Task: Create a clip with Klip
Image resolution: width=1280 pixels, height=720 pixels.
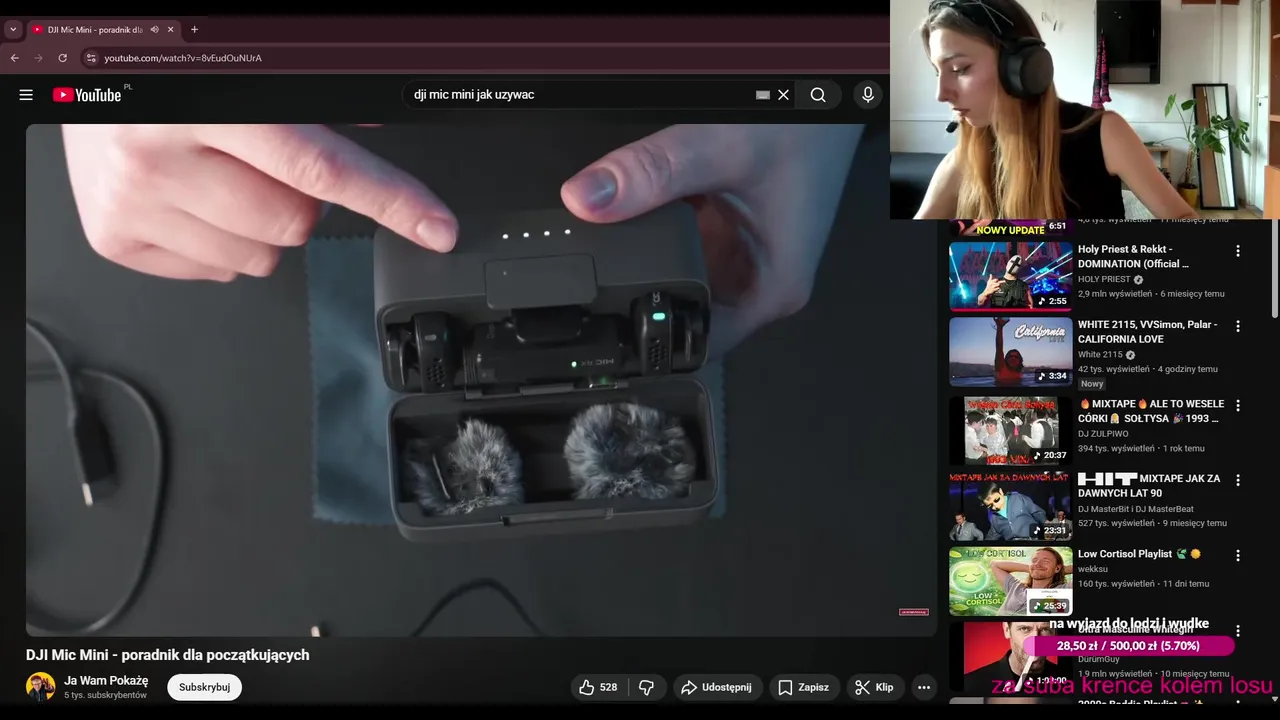Action: pyautogui.click(x=874, y=687)
